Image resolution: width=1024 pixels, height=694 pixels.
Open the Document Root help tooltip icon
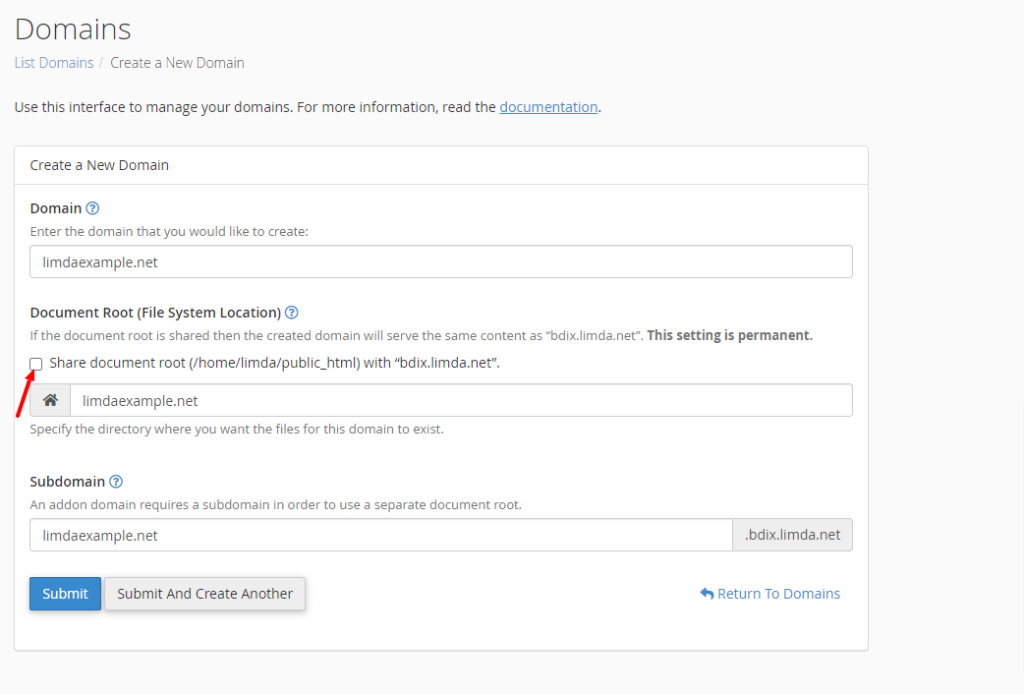click(x=291, y=312)
